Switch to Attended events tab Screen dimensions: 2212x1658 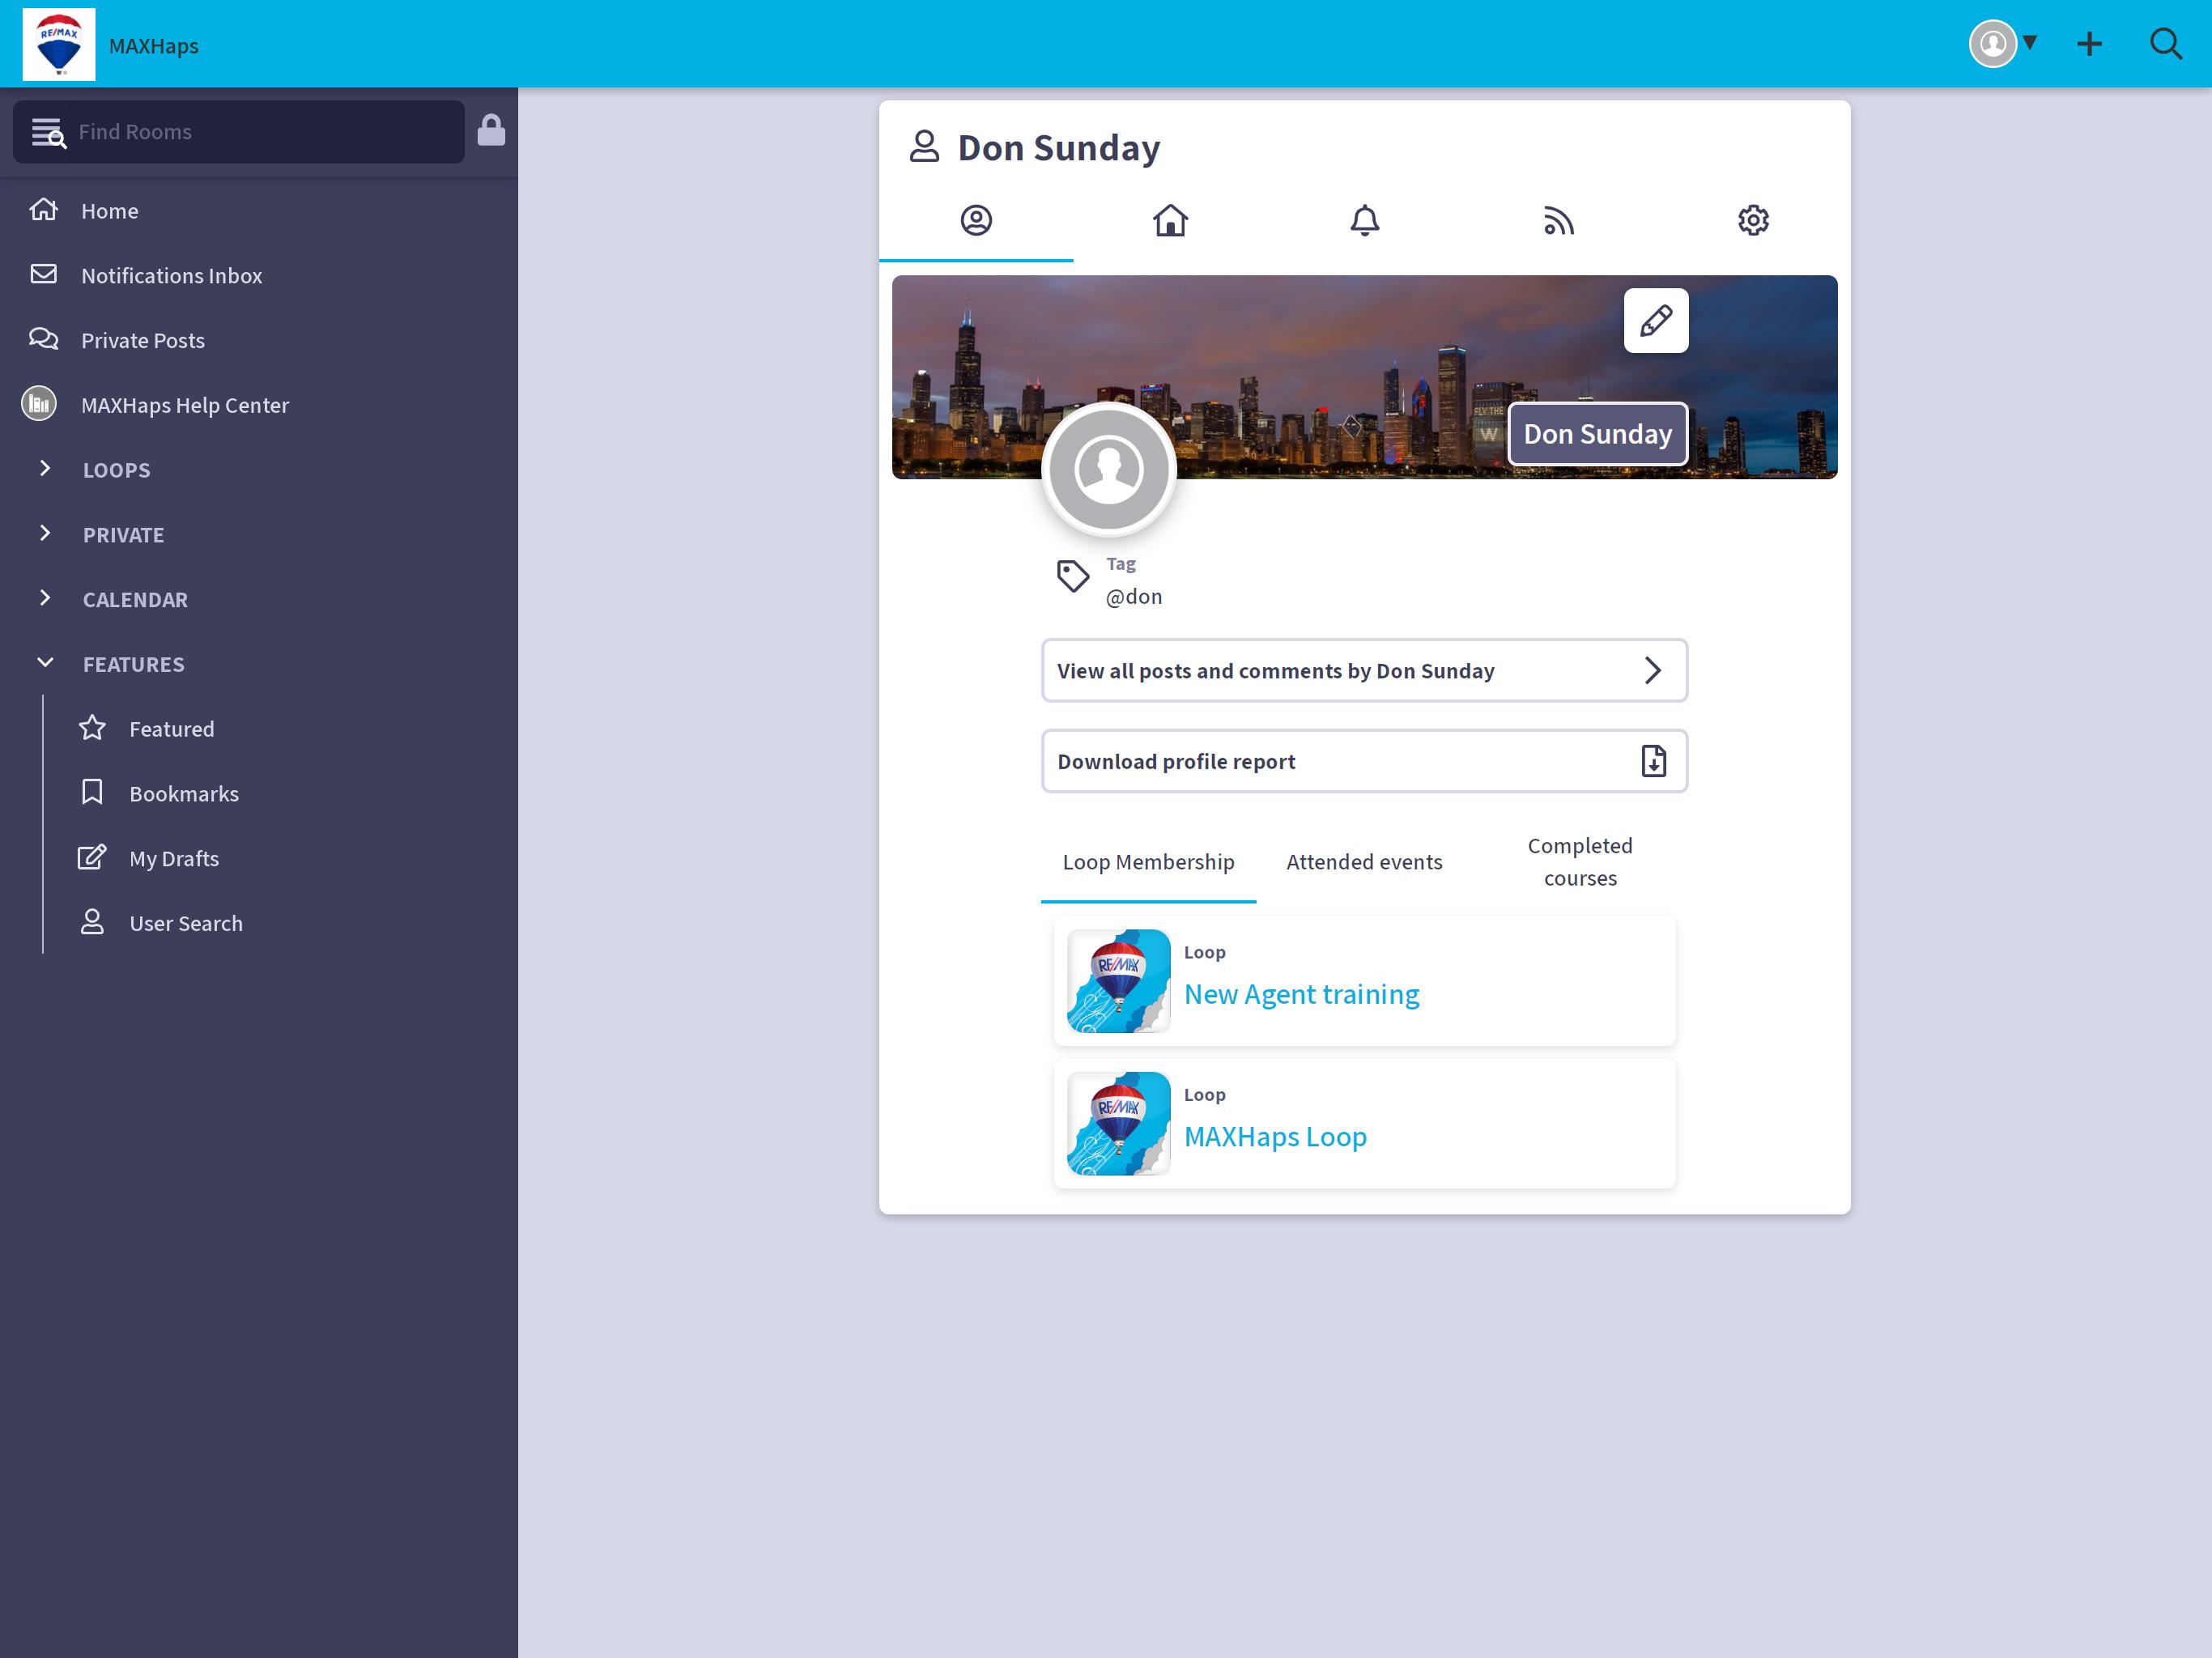pyautogui.click(x=1364, y=862)
